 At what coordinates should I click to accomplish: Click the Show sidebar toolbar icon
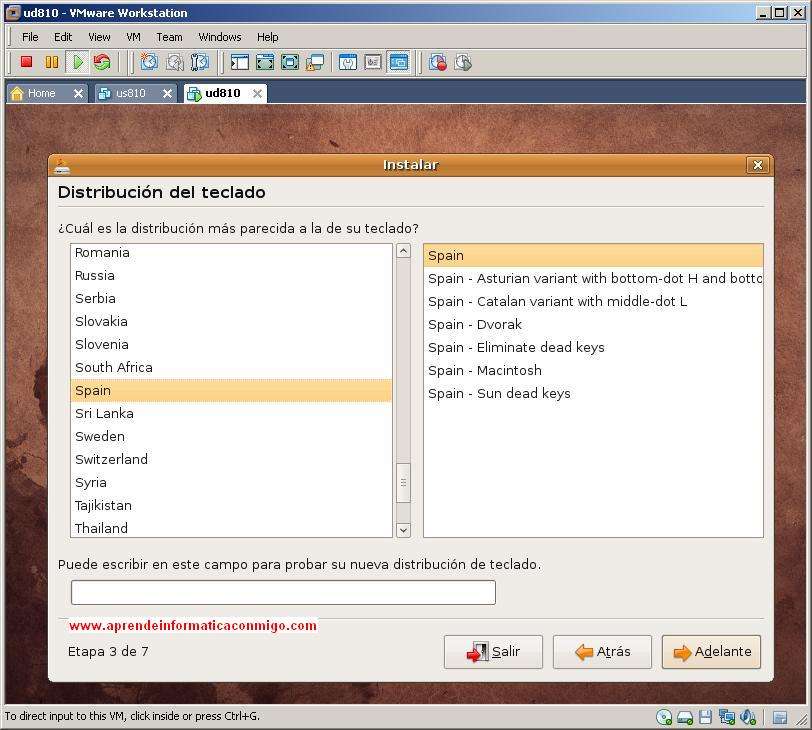[240, 63]
